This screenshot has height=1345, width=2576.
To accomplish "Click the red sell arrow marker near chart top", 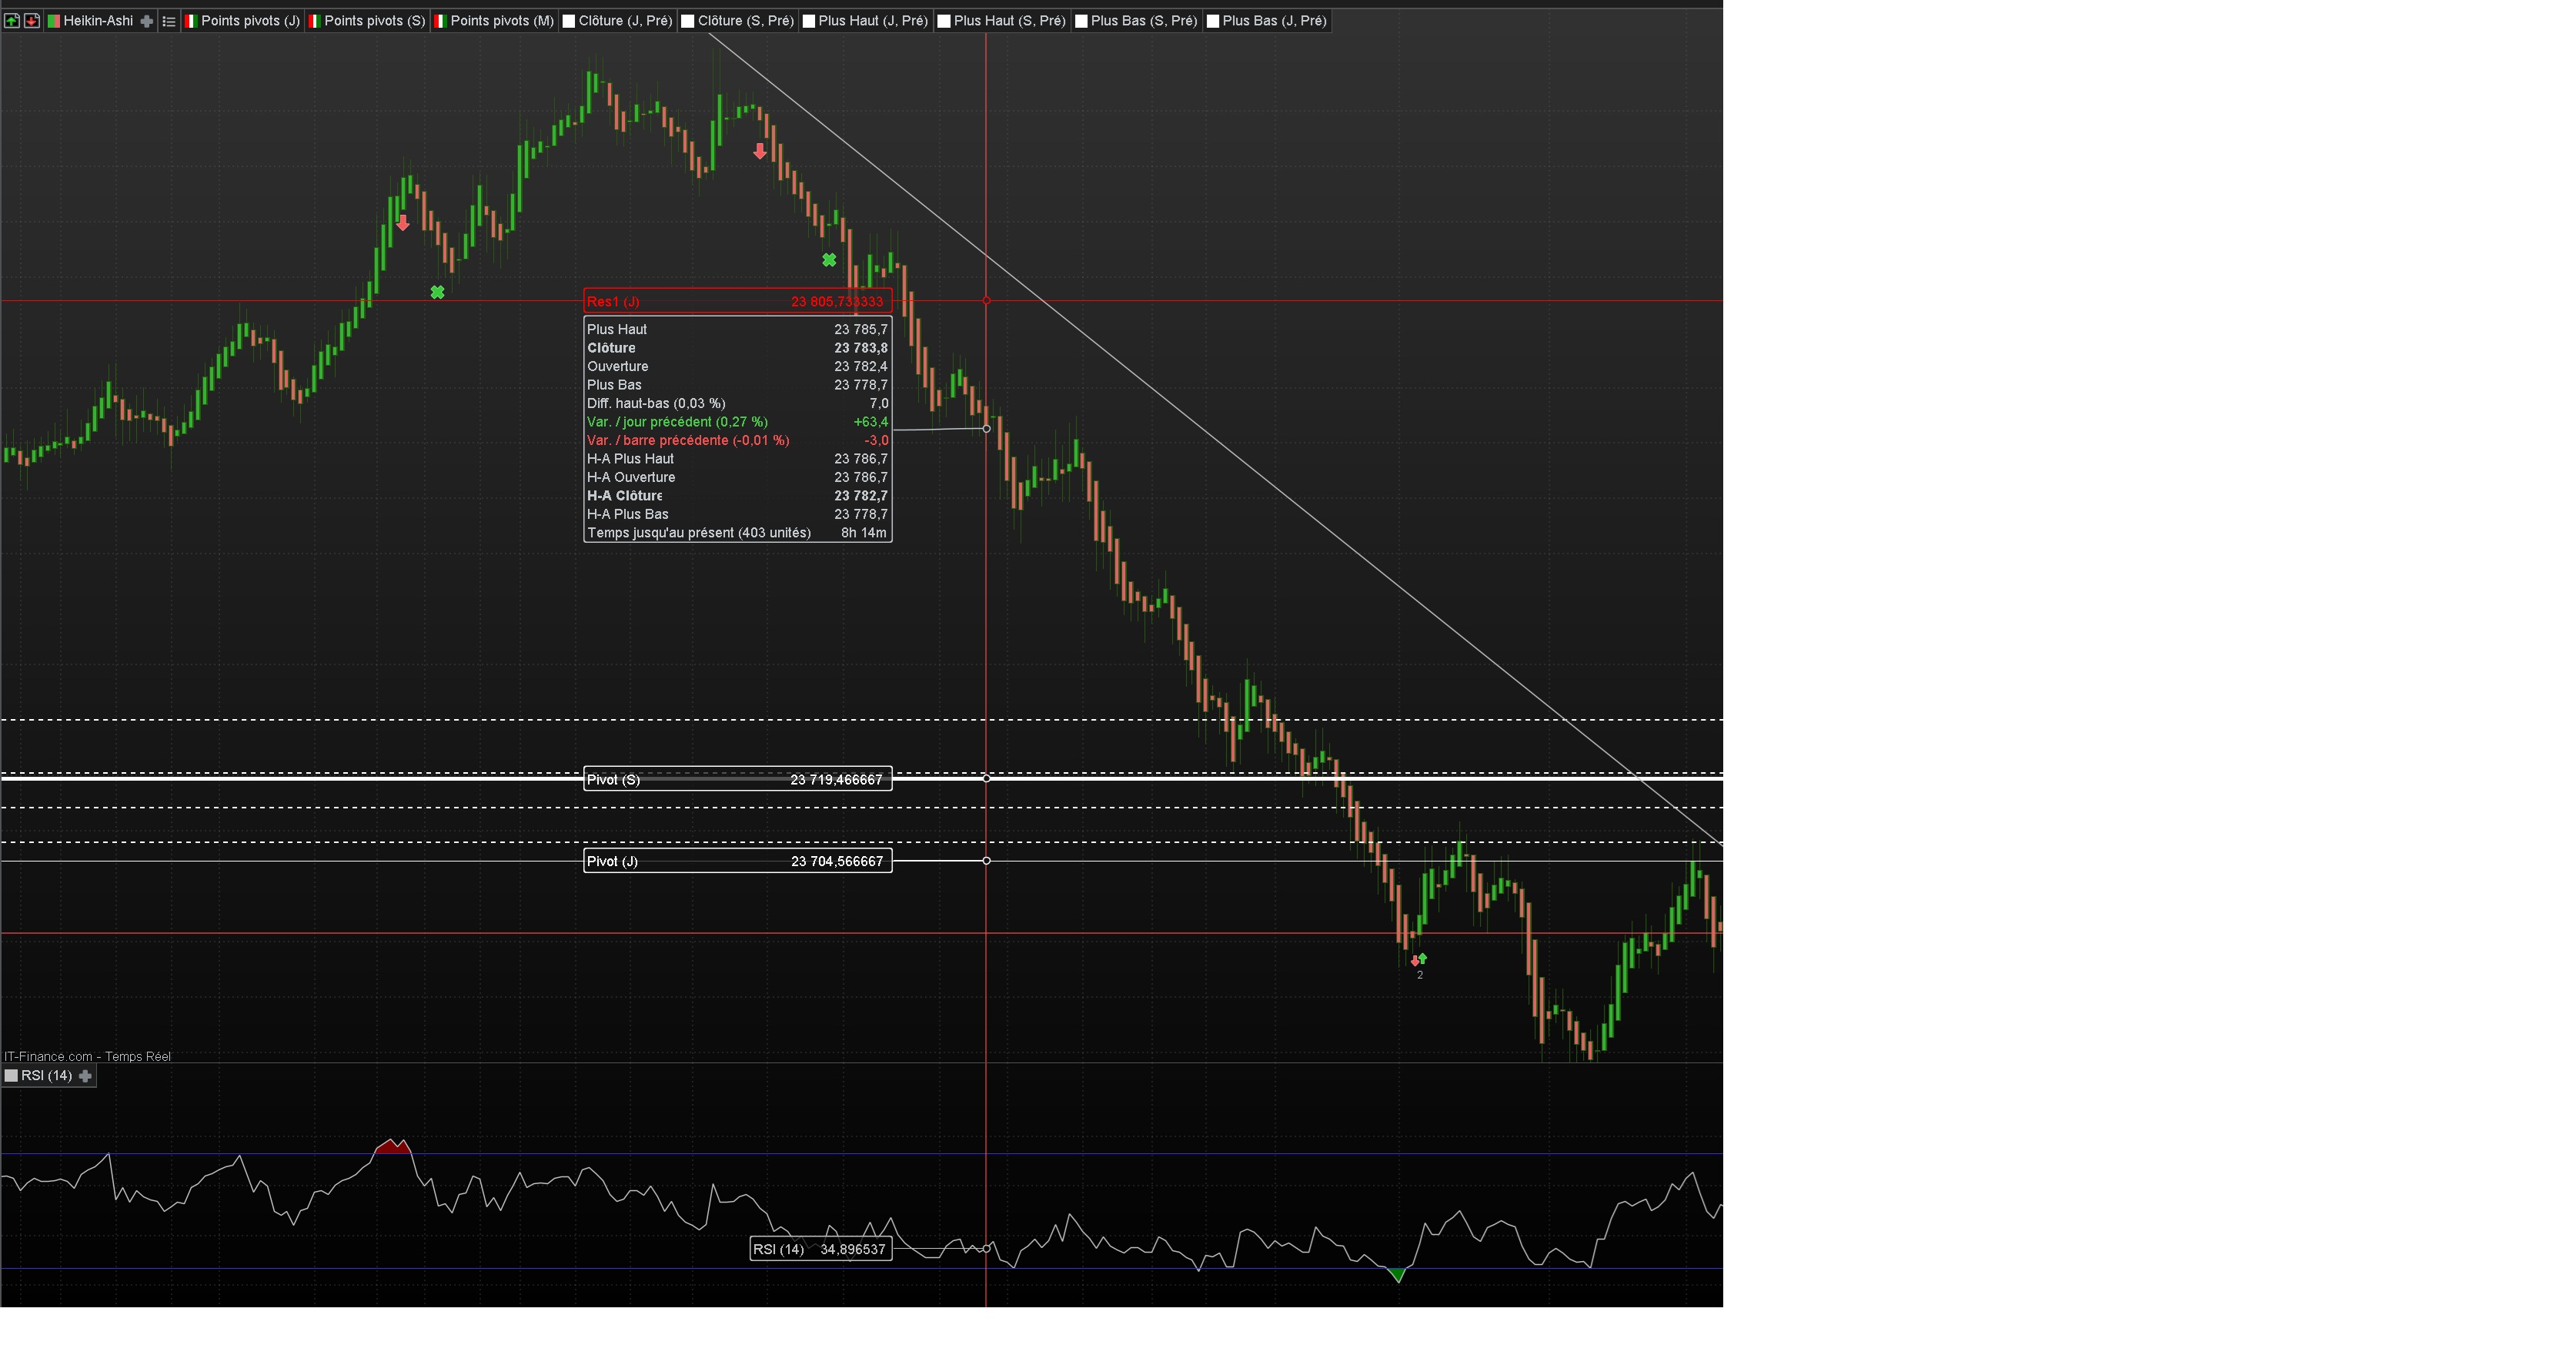I will (x=760, y=152).
